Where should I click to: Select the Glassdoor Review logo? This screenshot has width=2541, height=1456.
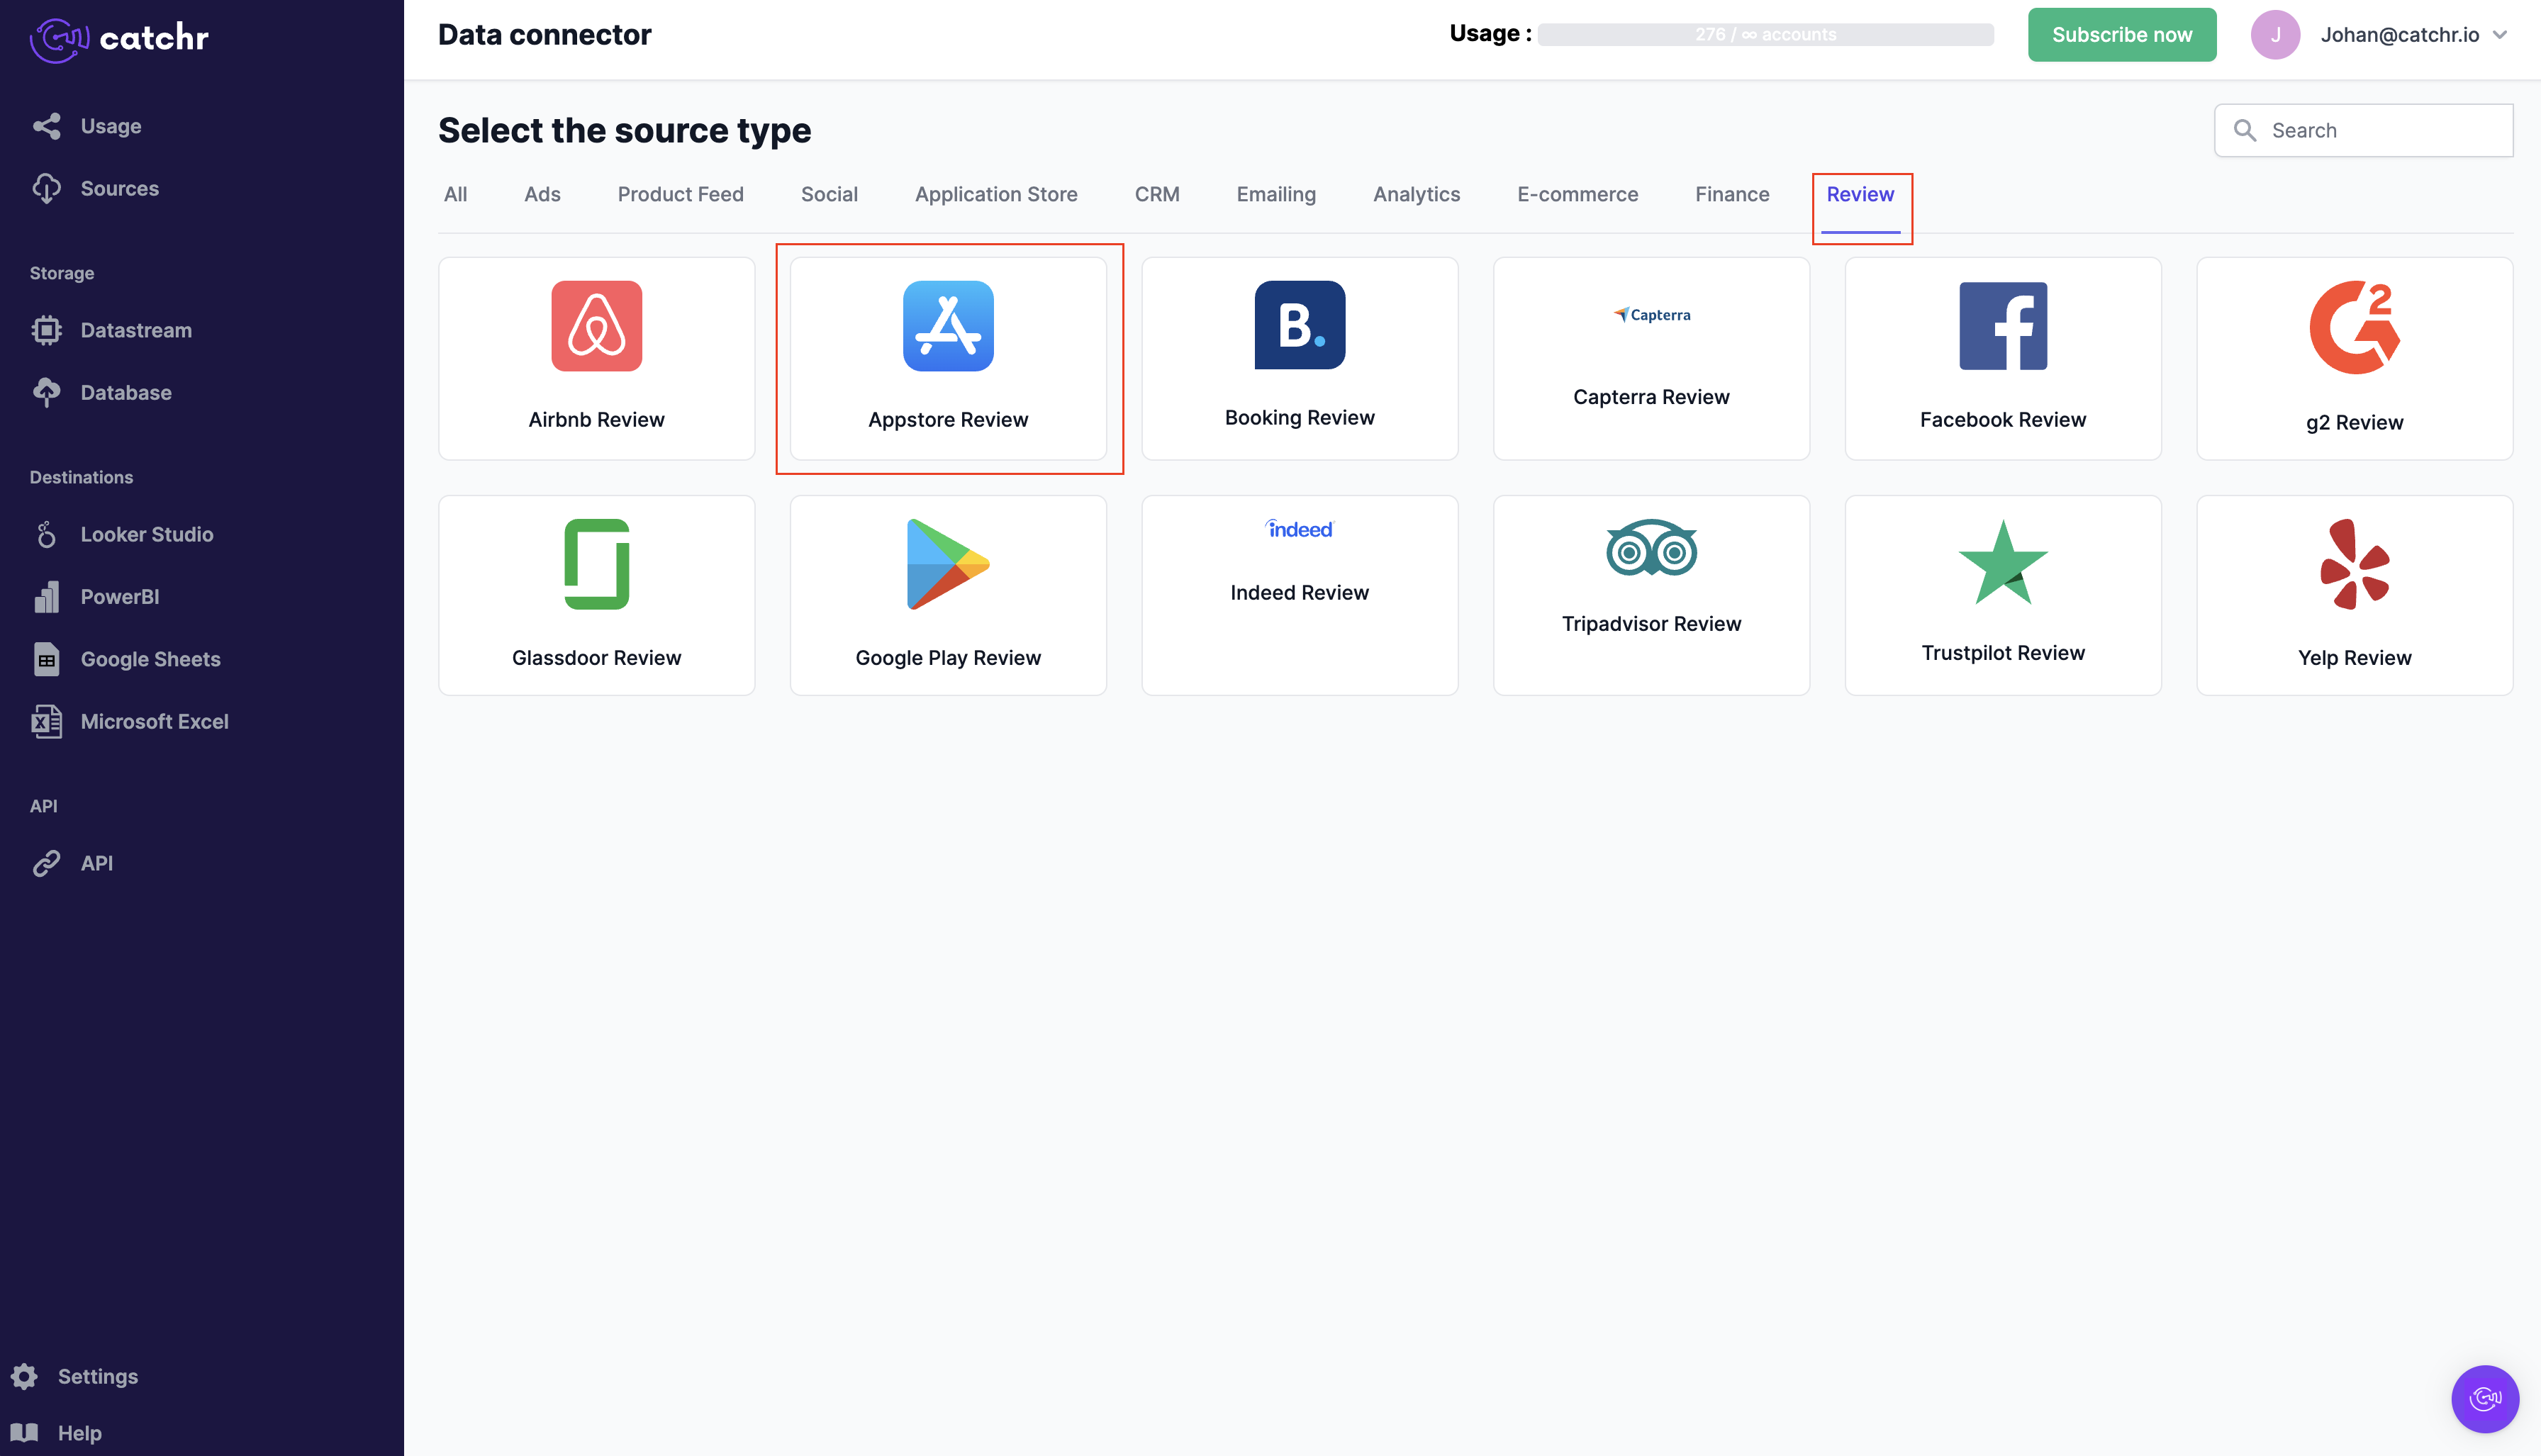tap(597, 564)
